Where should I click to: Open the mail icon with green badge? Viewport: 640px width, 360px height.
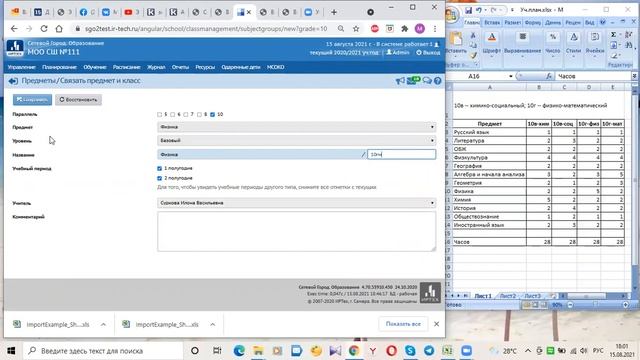(x=413, y=80)
